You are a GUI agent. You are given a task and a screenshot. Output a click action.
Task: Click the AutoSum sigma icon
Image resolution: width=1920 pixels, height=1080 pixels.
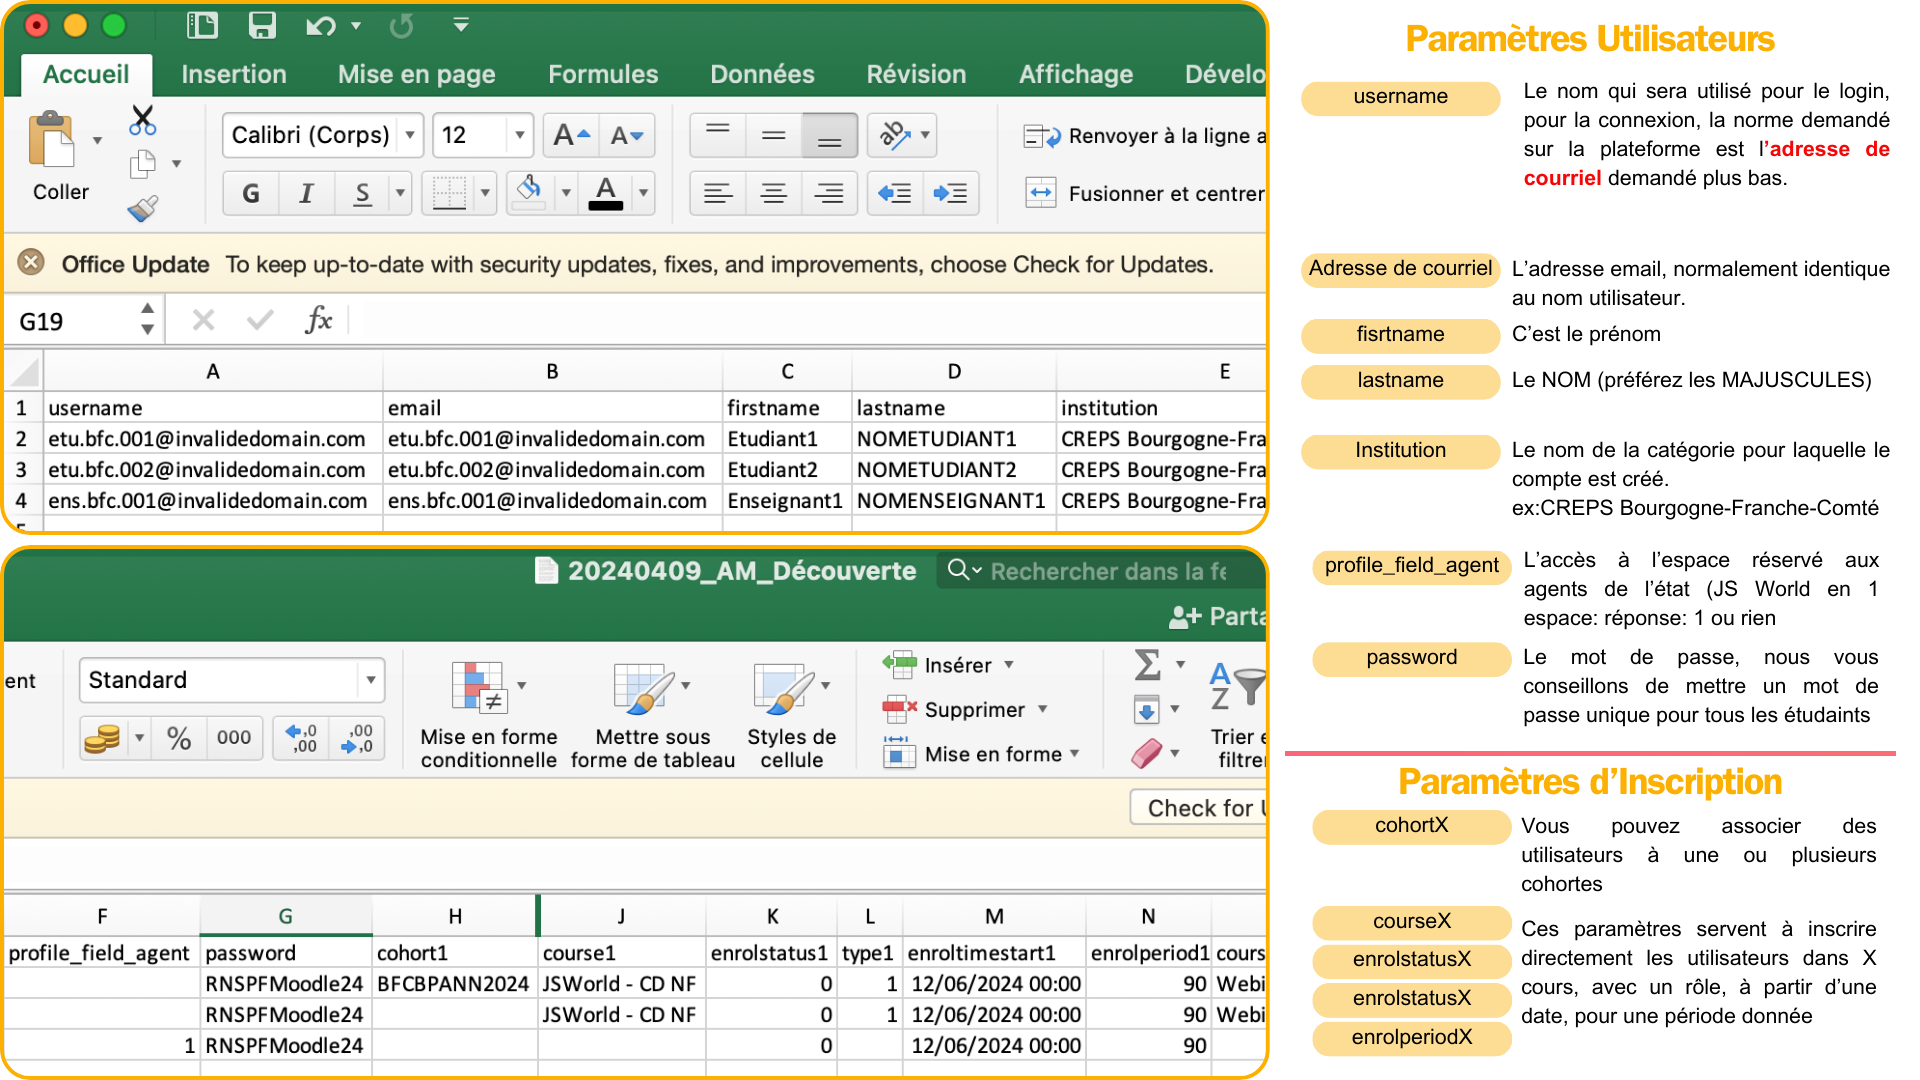point(1148,665)
